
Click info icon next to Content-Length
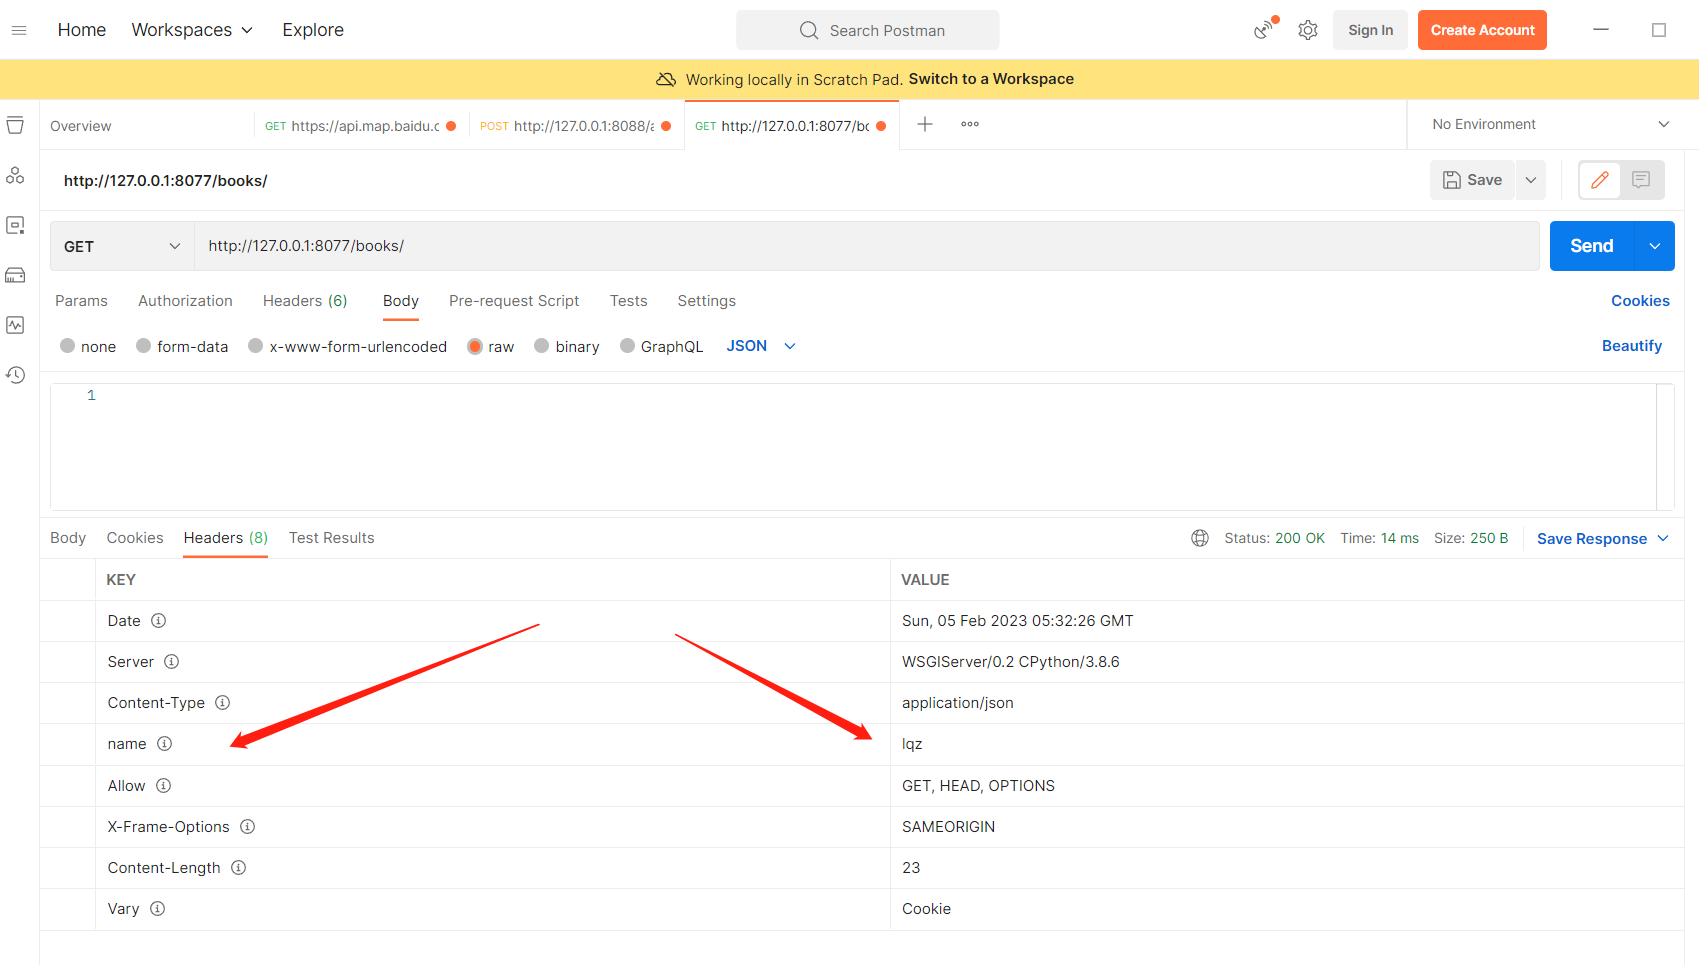click(239, 867)
